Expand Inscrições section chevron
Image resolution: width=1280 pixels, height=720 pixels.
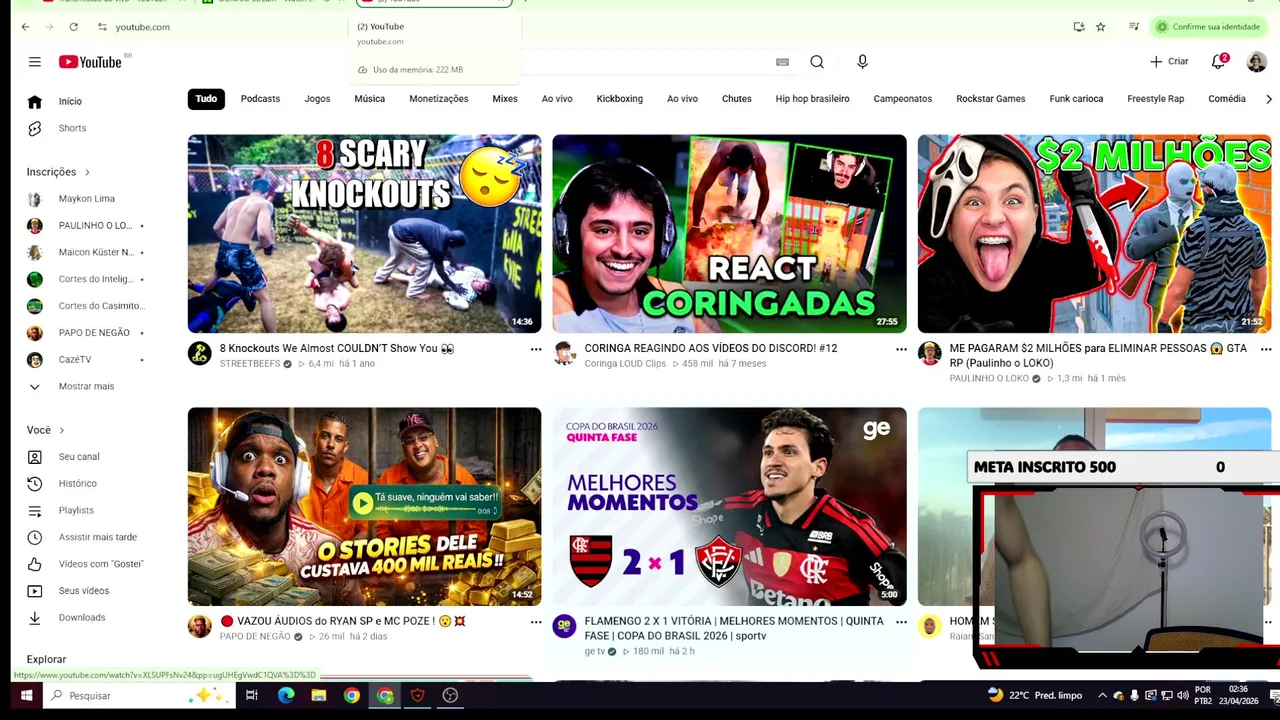click(x=87, y=172)
